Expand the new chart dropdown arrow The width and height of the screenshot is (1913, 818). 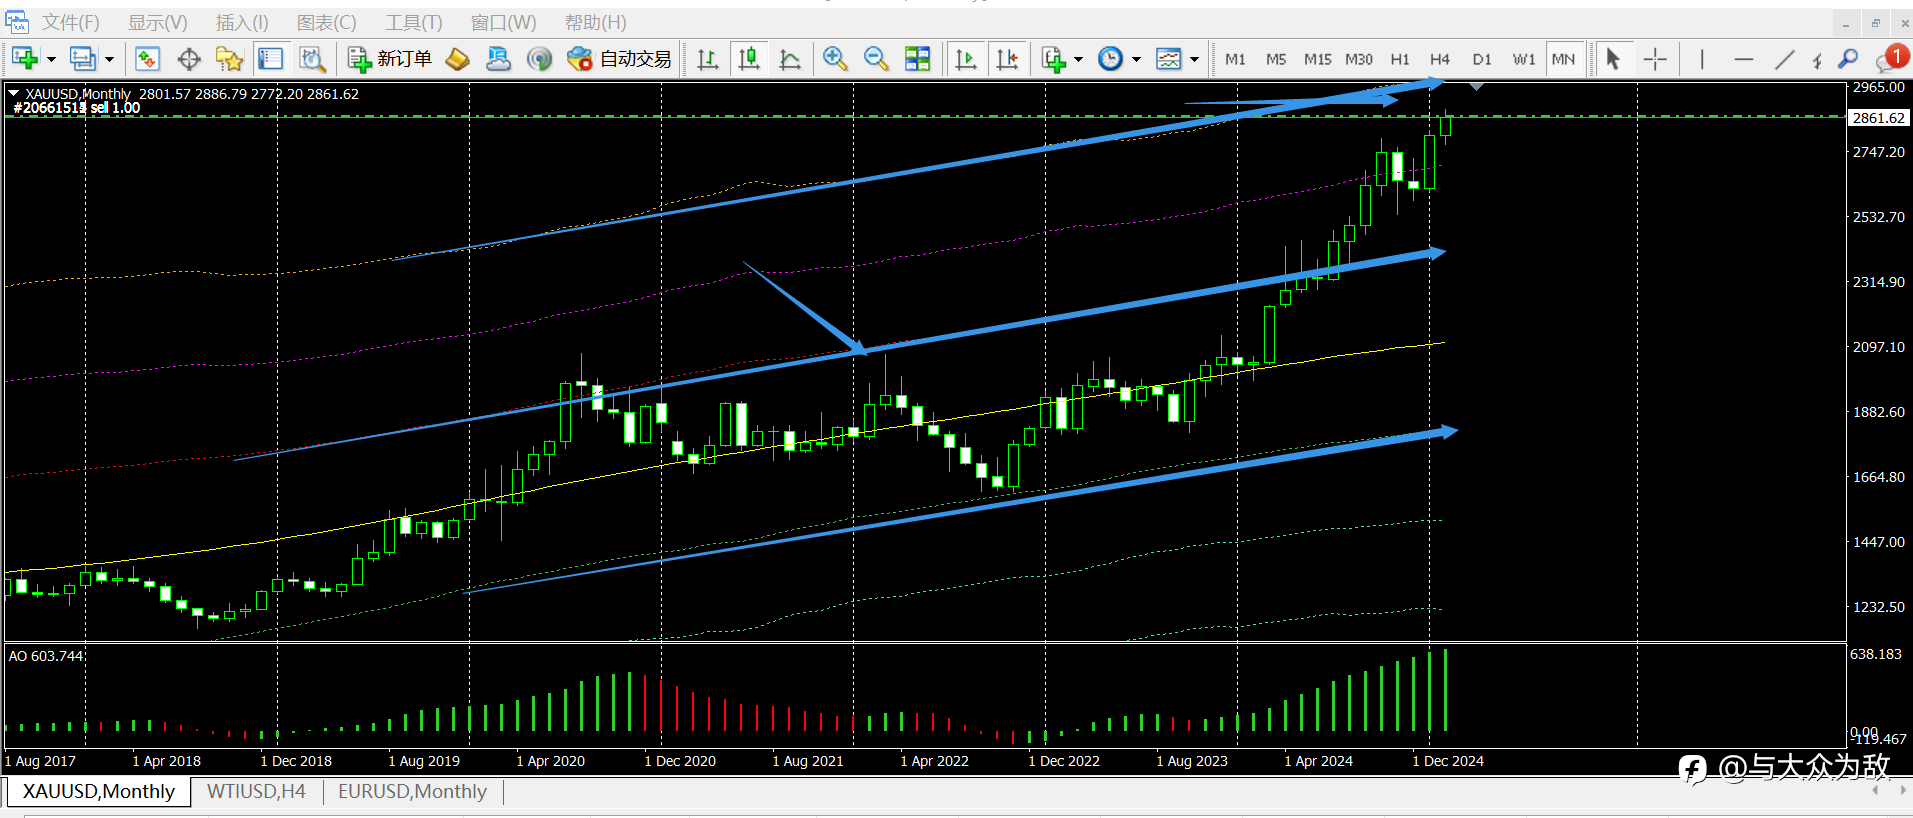(x=50, y=60)
